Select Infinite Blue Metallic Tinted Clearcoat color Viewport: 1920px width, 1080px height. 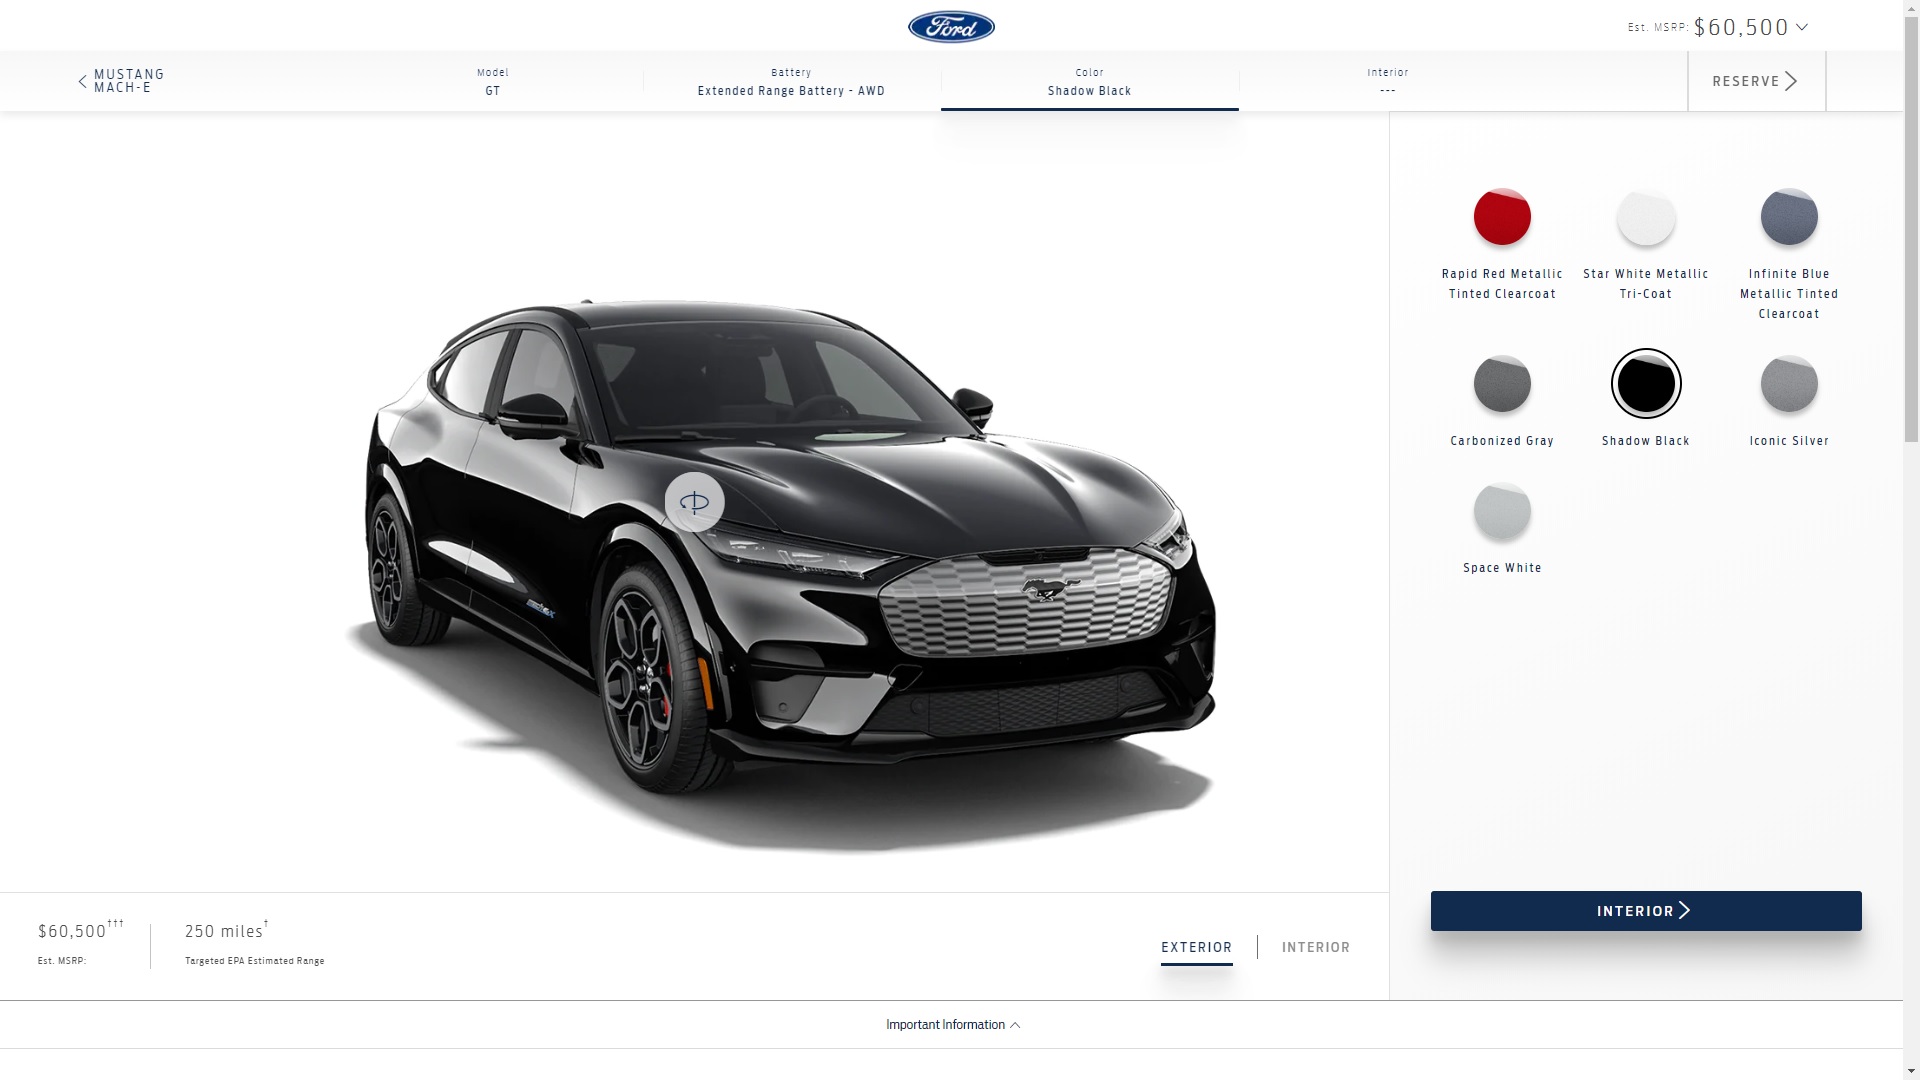[1789, 216]
